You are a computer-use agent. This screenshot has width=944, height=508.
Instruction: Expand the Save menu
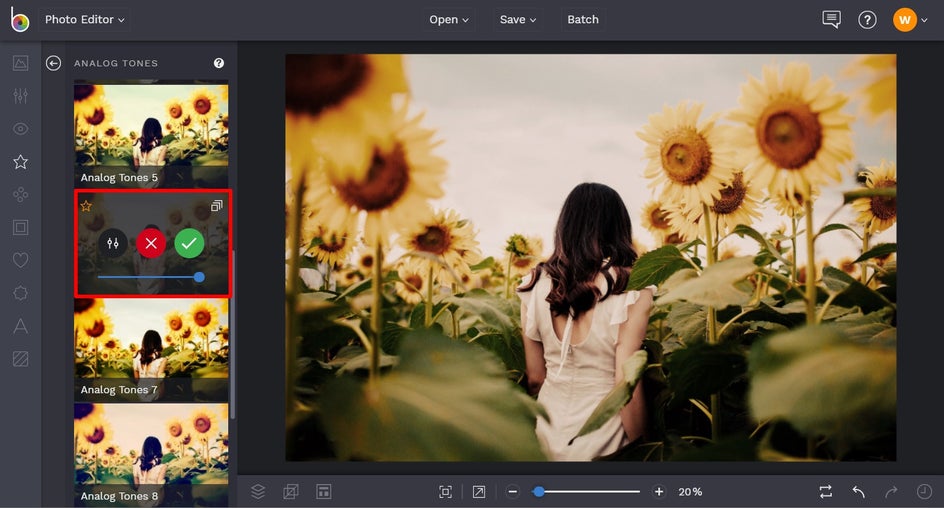[518, 20]
